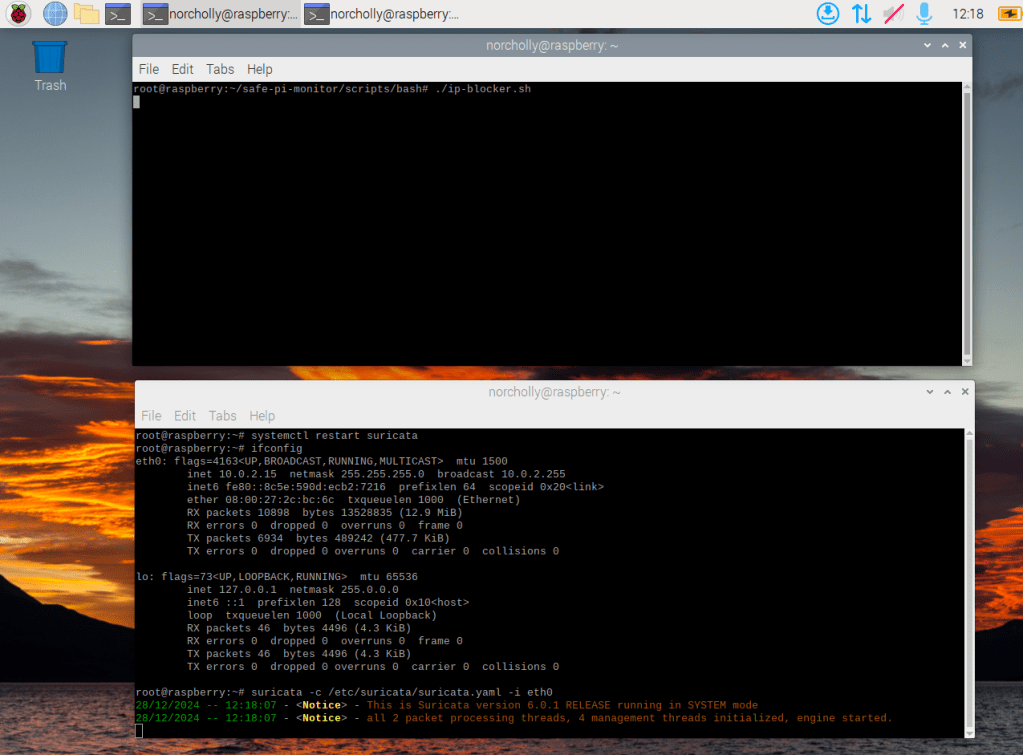Open Help menu in bottom terminal window
This screenshot has width=1023, height=755.
pyautogui.click(x=262, y=415)
